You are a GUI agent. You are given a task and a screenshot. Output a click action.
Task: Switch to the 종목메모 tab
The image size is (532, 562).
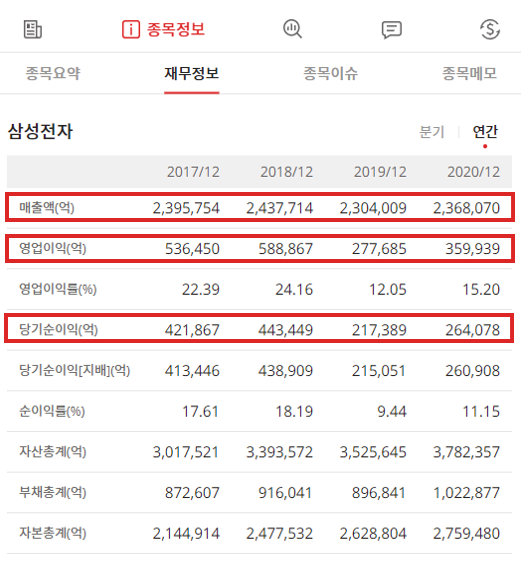pyautogui.click(x=470, y=73)
